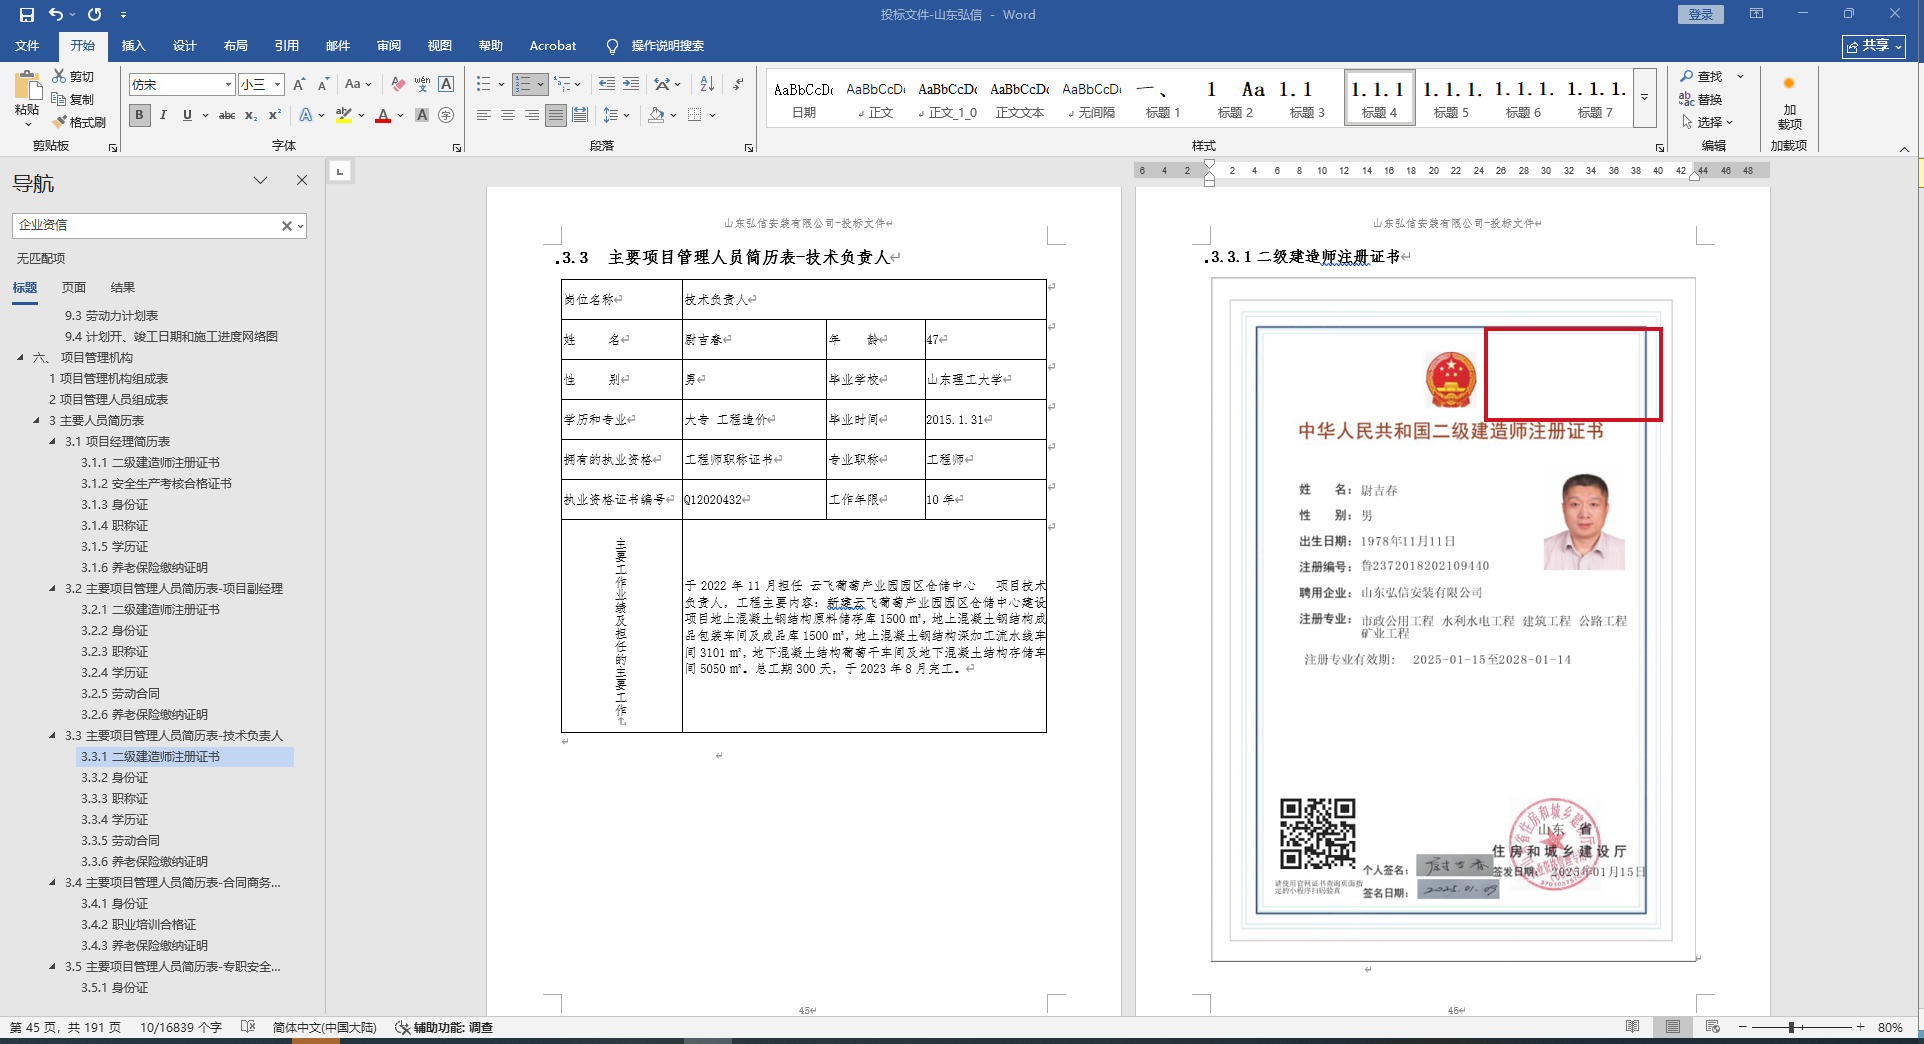Viewport: 1924px width, 1044px height.
Task: Click the yellow text highlight color button
Action: tap(344, 116)
